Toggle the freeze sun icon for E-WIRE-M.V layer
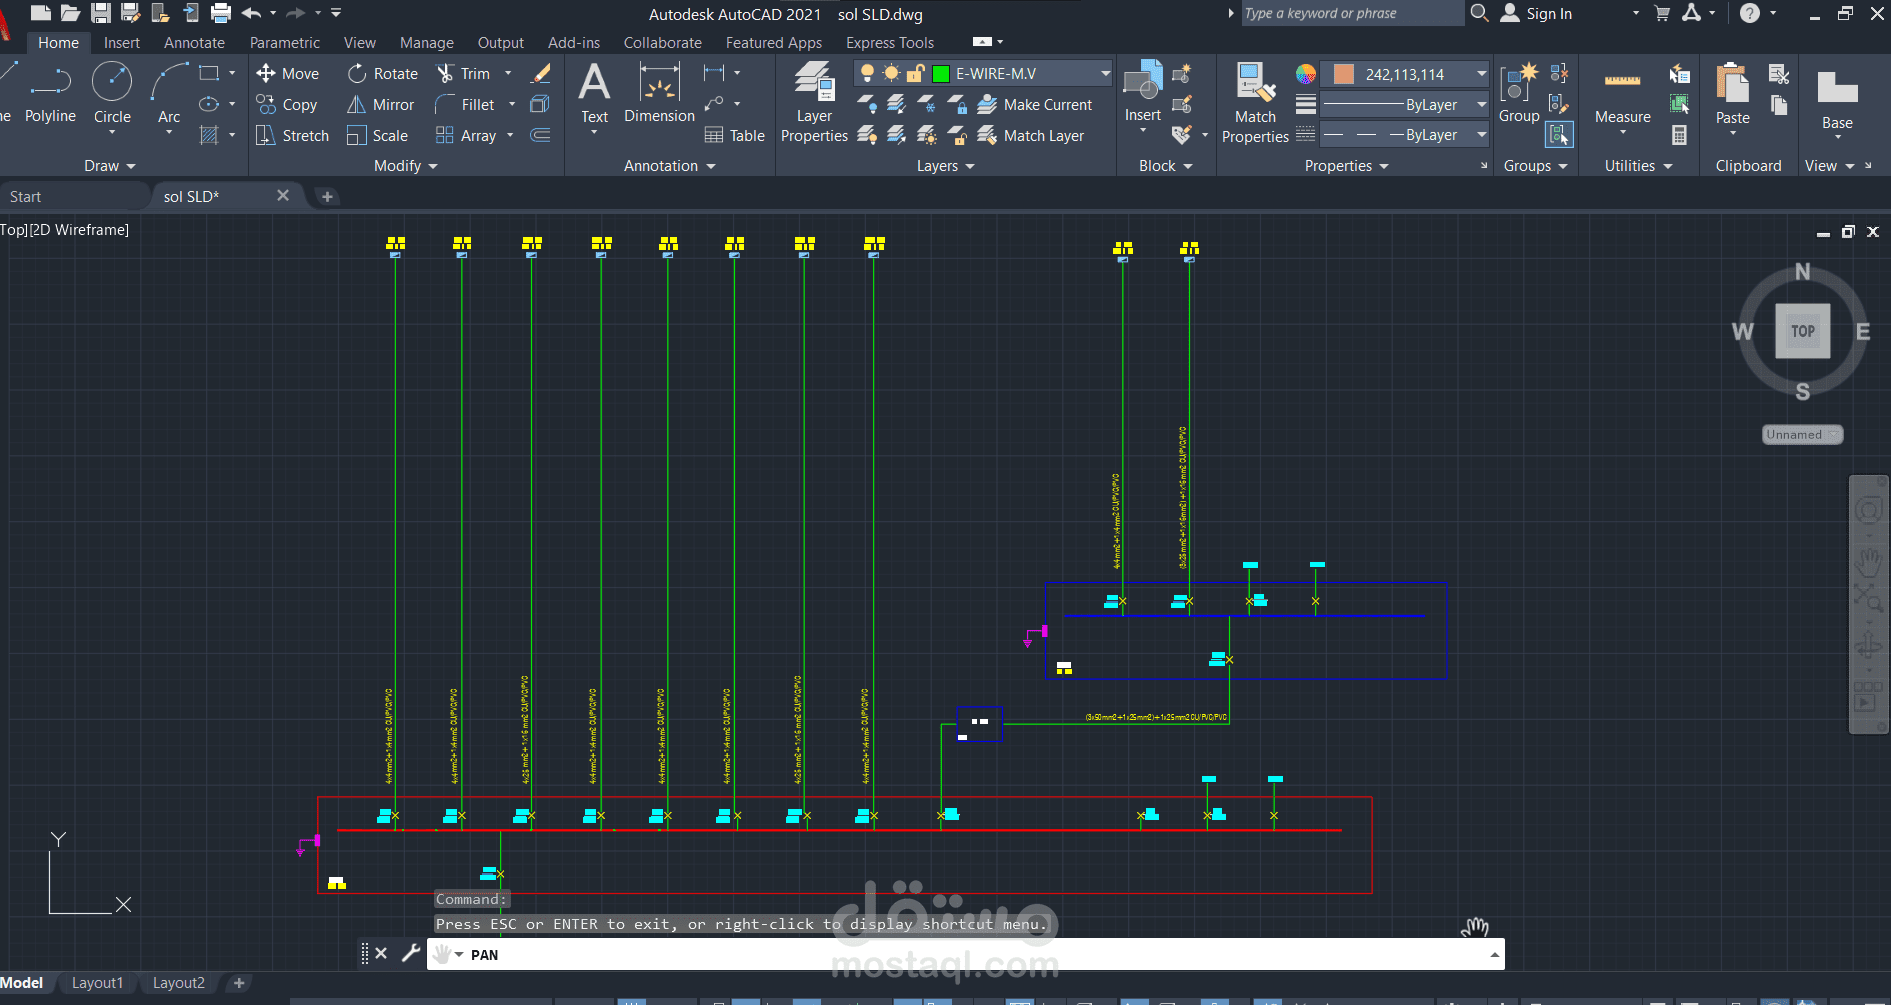This screenshot has height=1005, width=1891. (891, 73)
